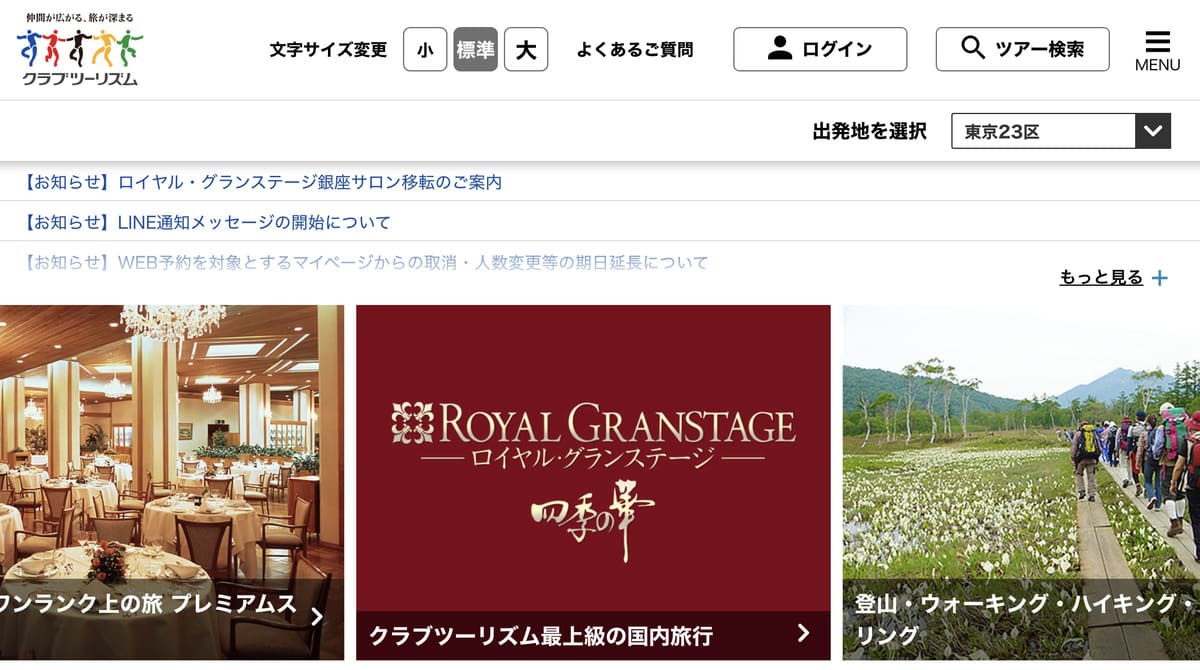Click the Club Tourism logo
1200x670 pixels.
80,49
